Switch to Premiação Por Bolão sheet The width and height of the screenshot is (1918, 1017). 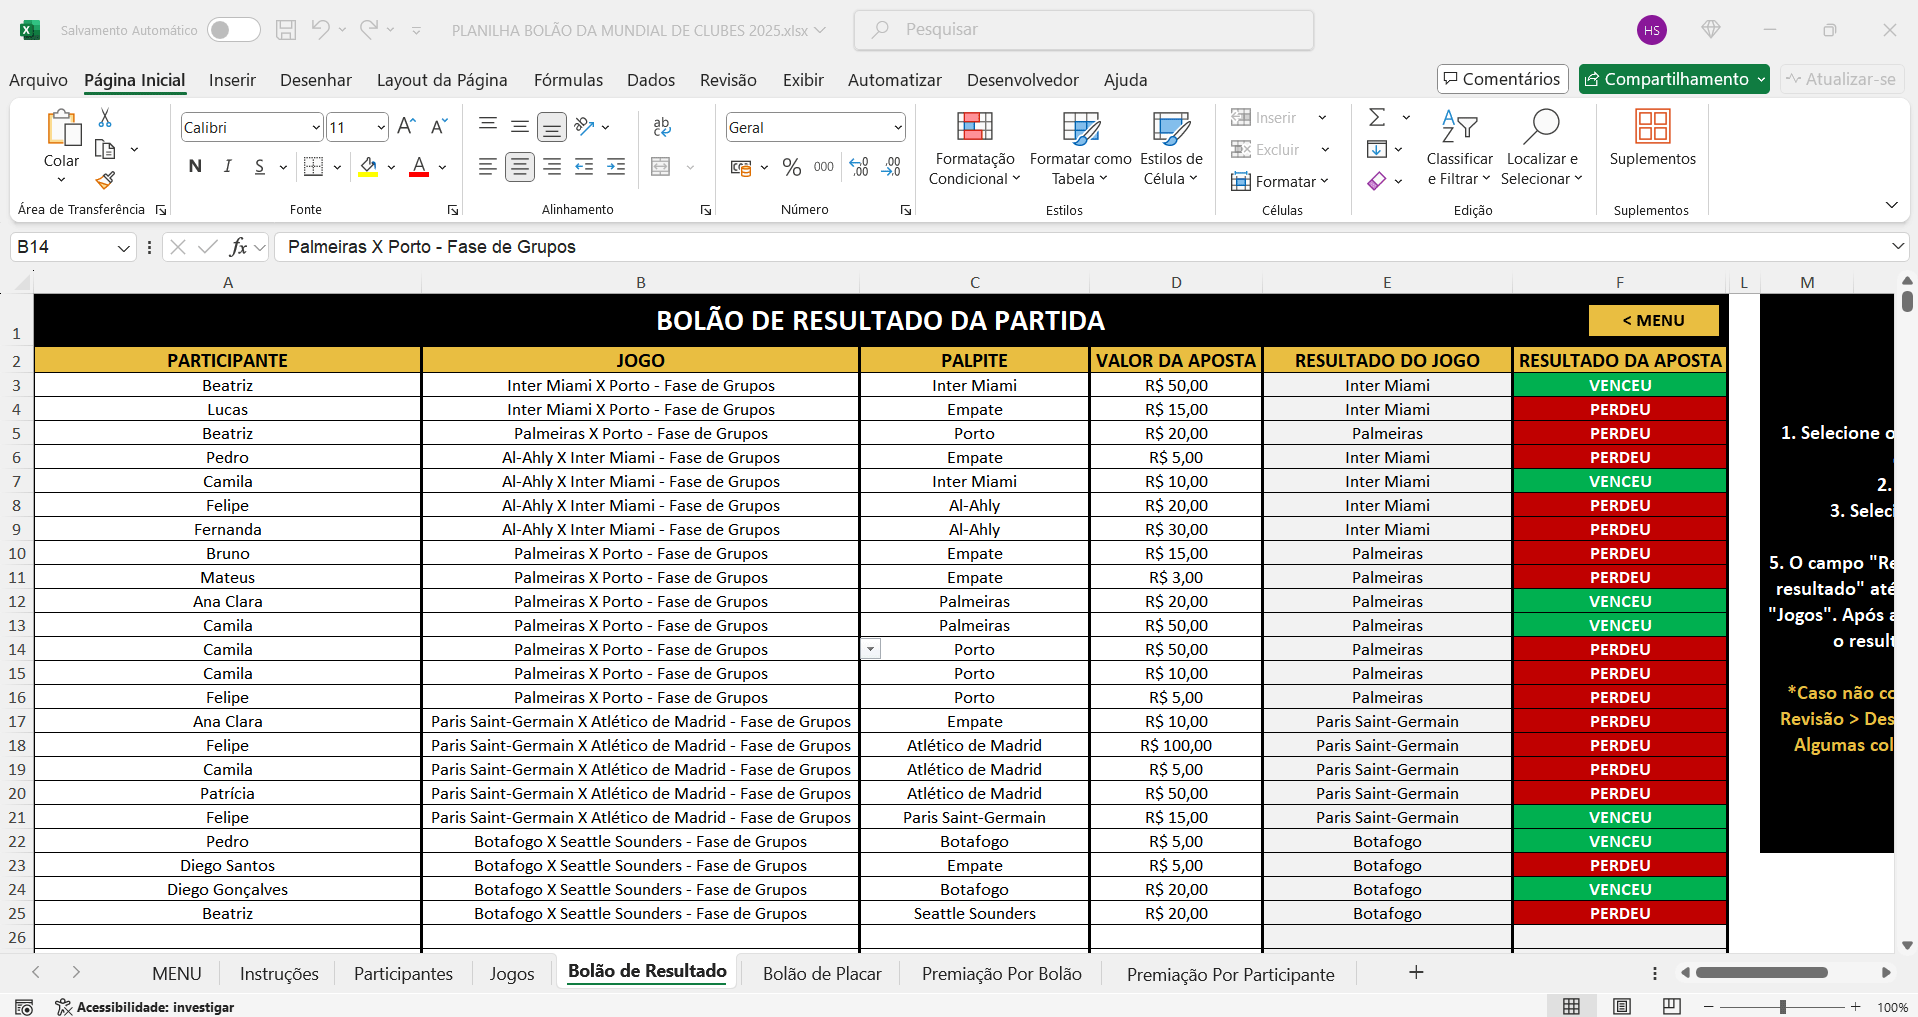[1001, 974]
